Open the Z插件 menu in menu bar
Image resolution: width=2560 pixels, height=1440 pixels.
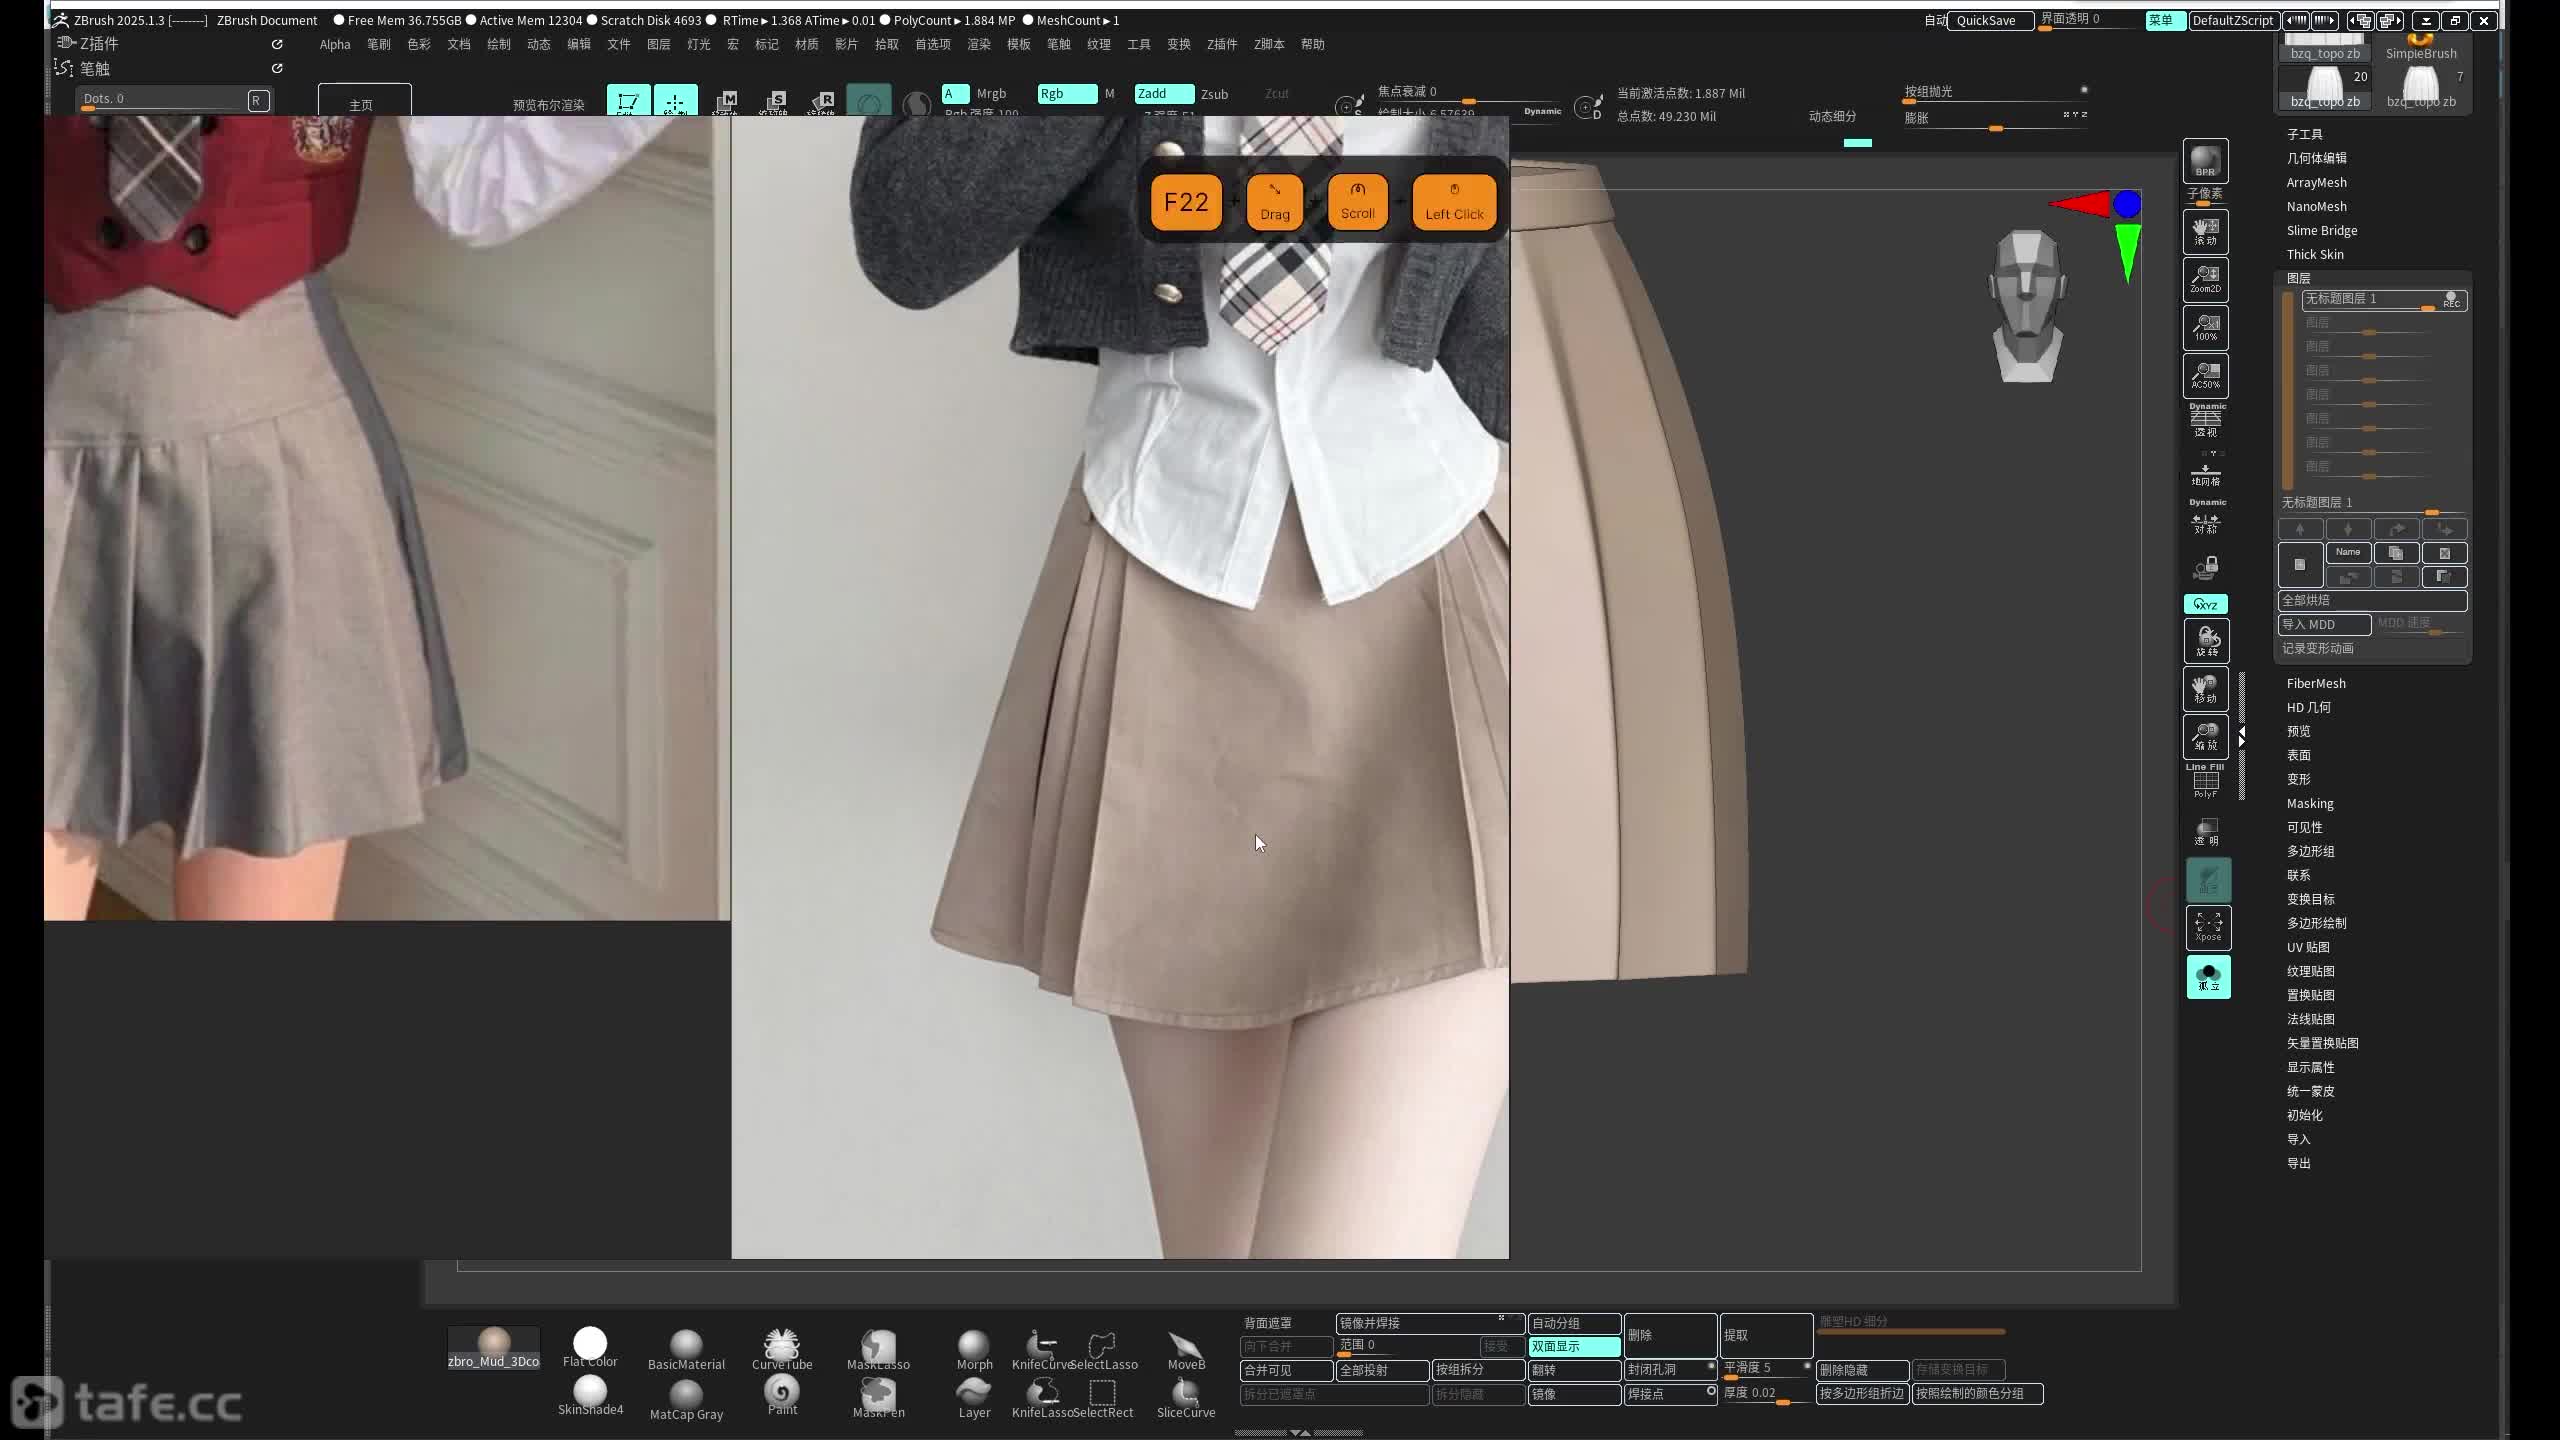pyautogui.click(x=1221, y=44)
